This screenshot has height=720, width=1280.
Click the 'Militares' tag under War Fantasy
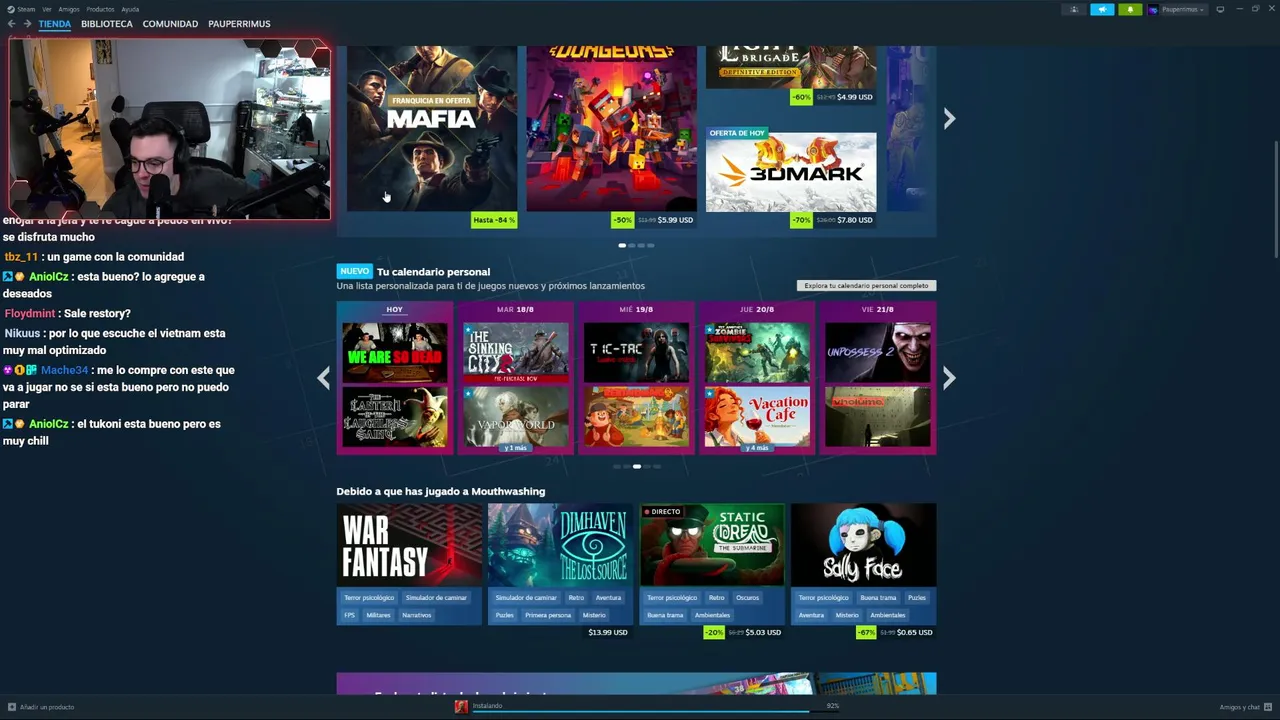click(x=378, y=615)
